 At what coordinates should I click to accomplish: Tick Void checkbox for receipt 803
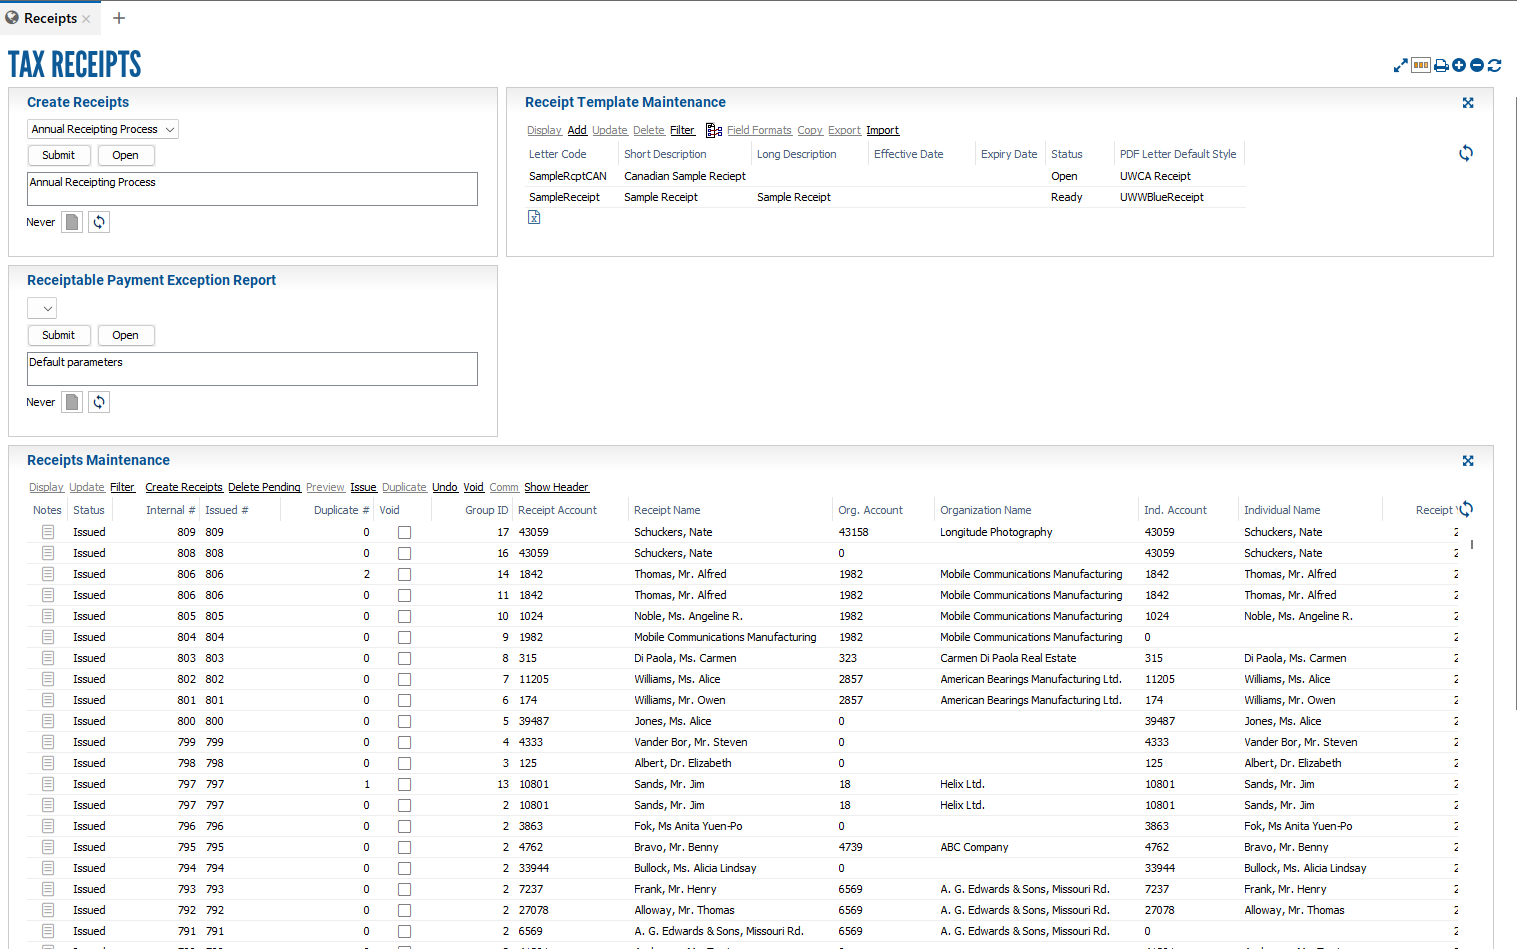[404, 659]
